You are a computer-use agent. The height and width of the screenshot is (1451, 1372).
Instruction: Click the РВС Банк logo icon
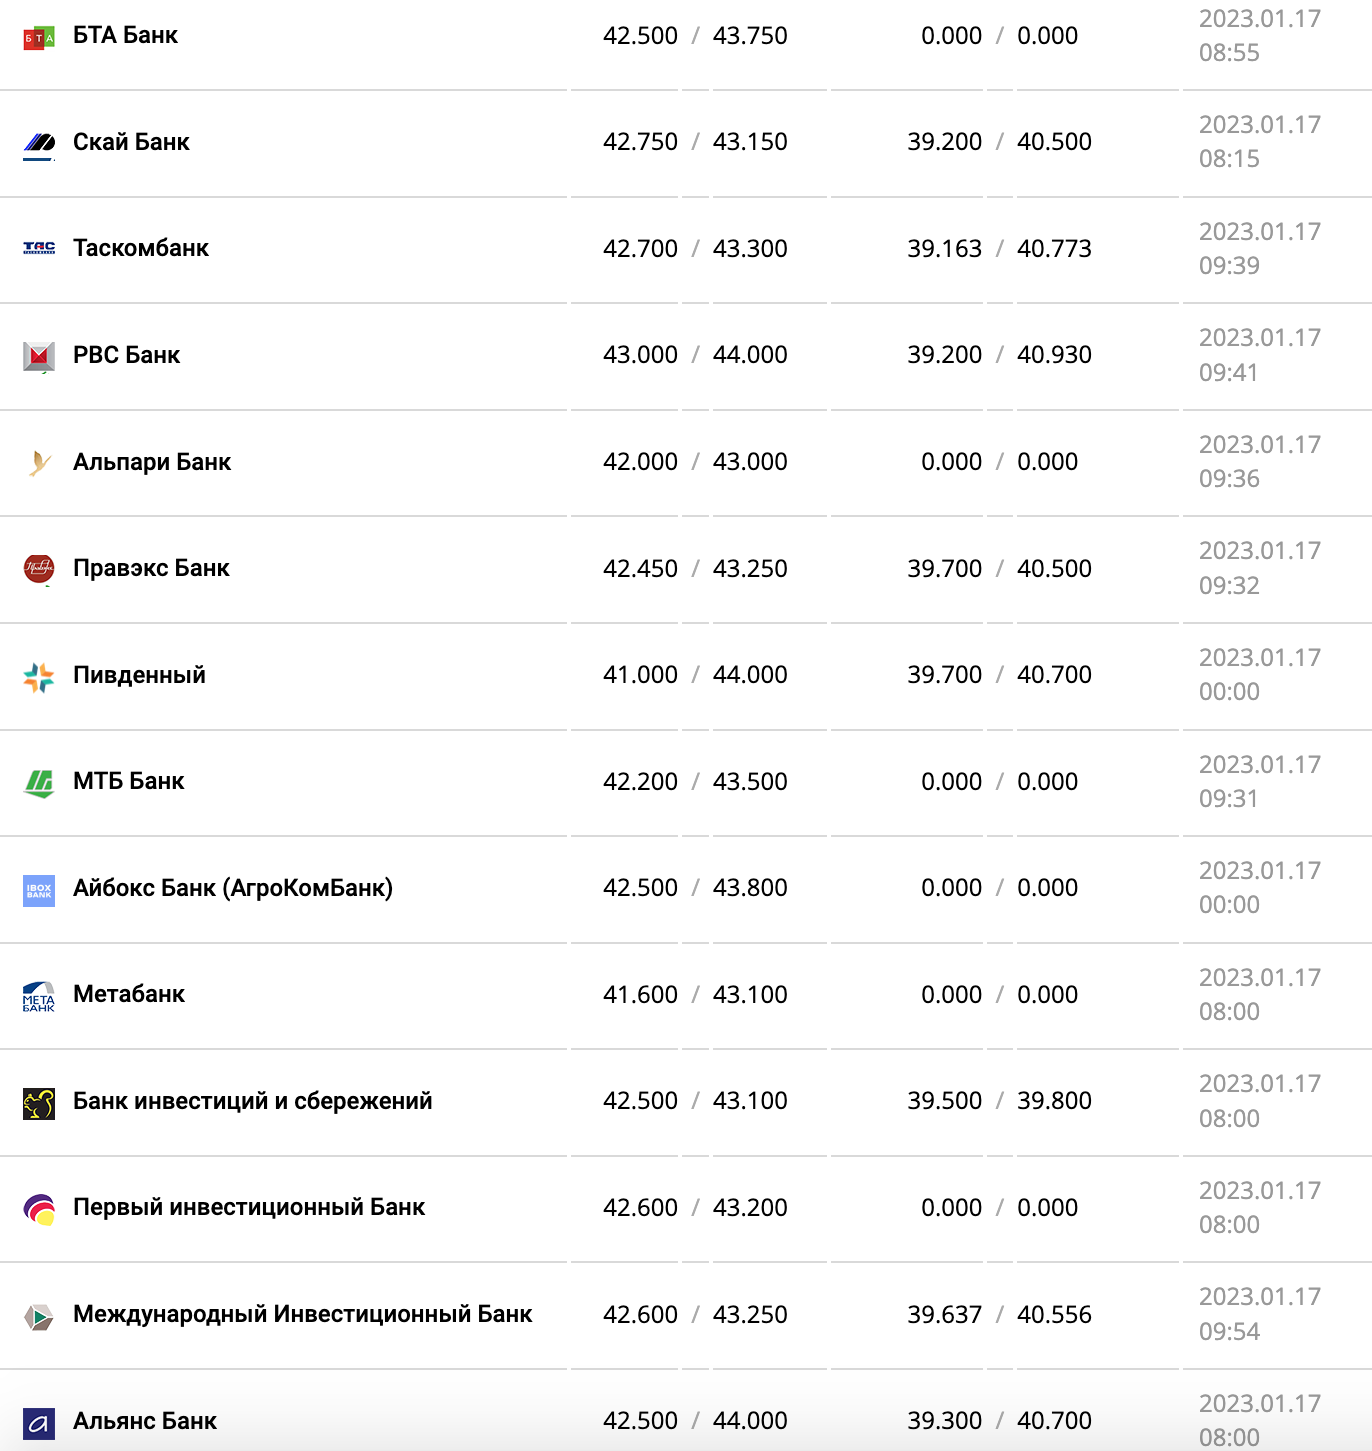point(38,355)
